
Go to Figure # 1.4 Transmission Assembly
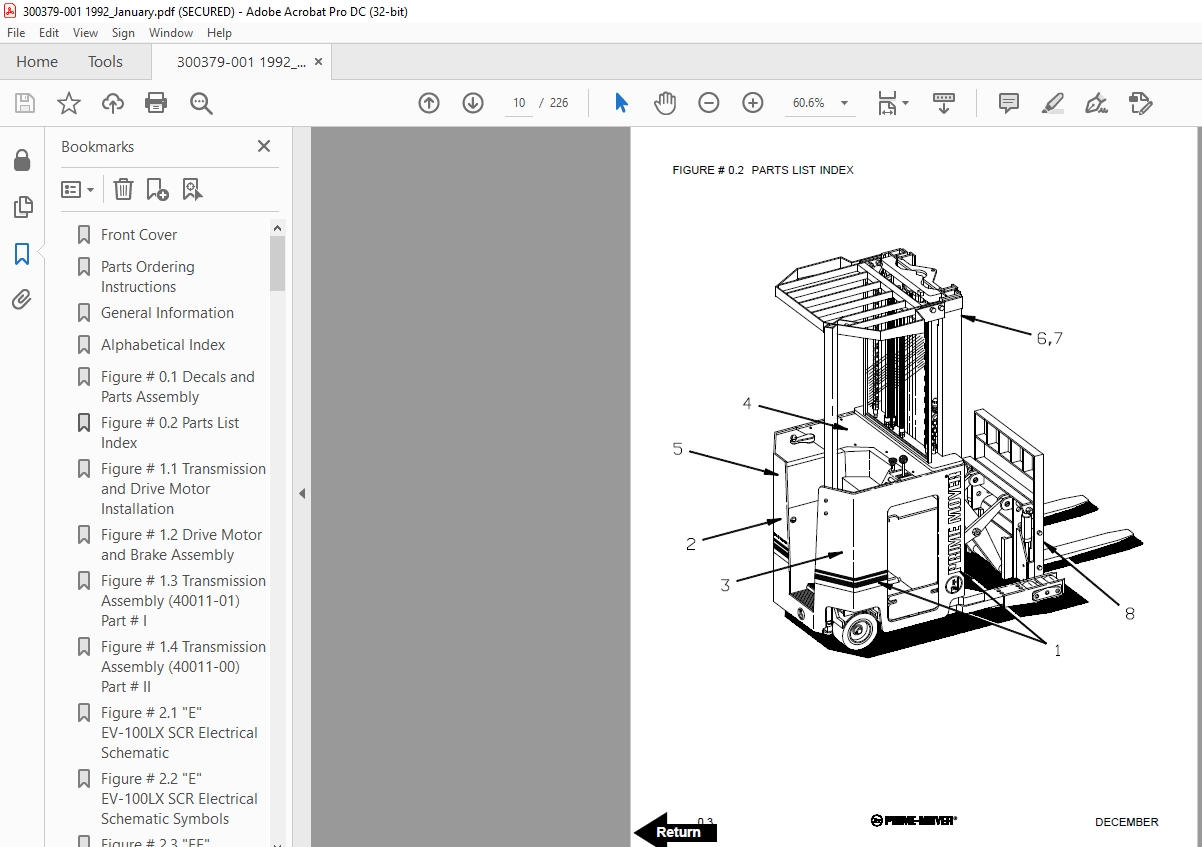click(x=183, y=667)
